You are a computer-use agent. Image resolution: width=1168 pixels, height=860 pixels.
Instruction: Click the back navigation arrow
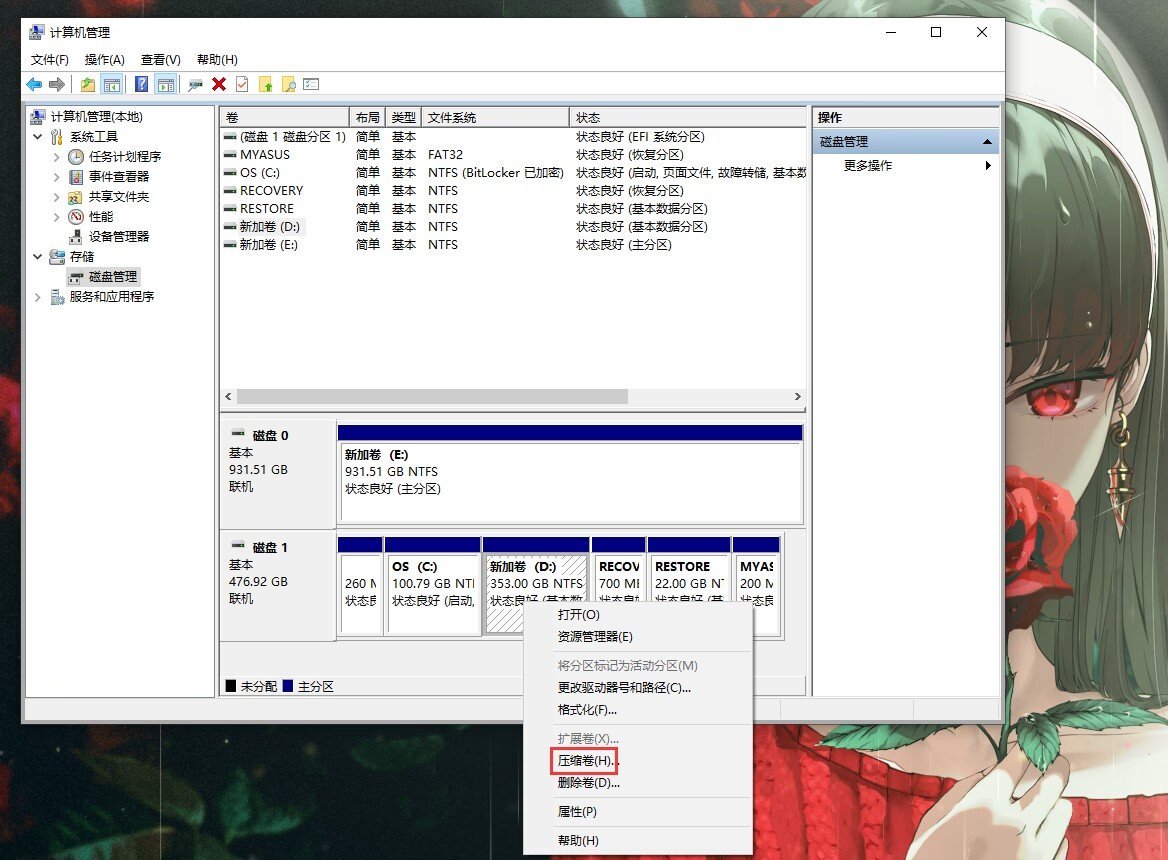(x=34, y=84)
